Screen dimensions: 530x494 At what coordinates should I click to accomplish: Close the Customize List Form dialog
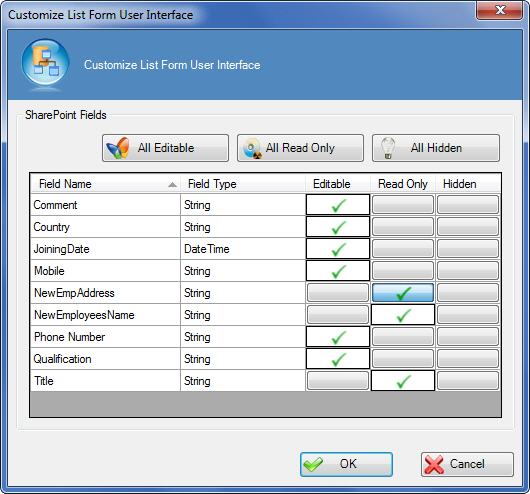click(x=500, y=10)
